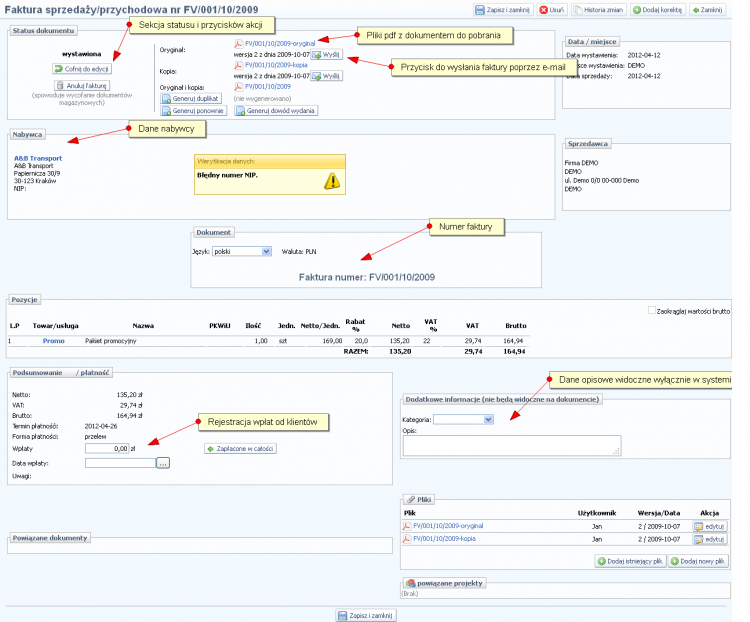Image resolution: width=750 pixels, height=622 pixels.
Task: Click the top-right 'Zamknij' button
Action: tap(708, 9)
